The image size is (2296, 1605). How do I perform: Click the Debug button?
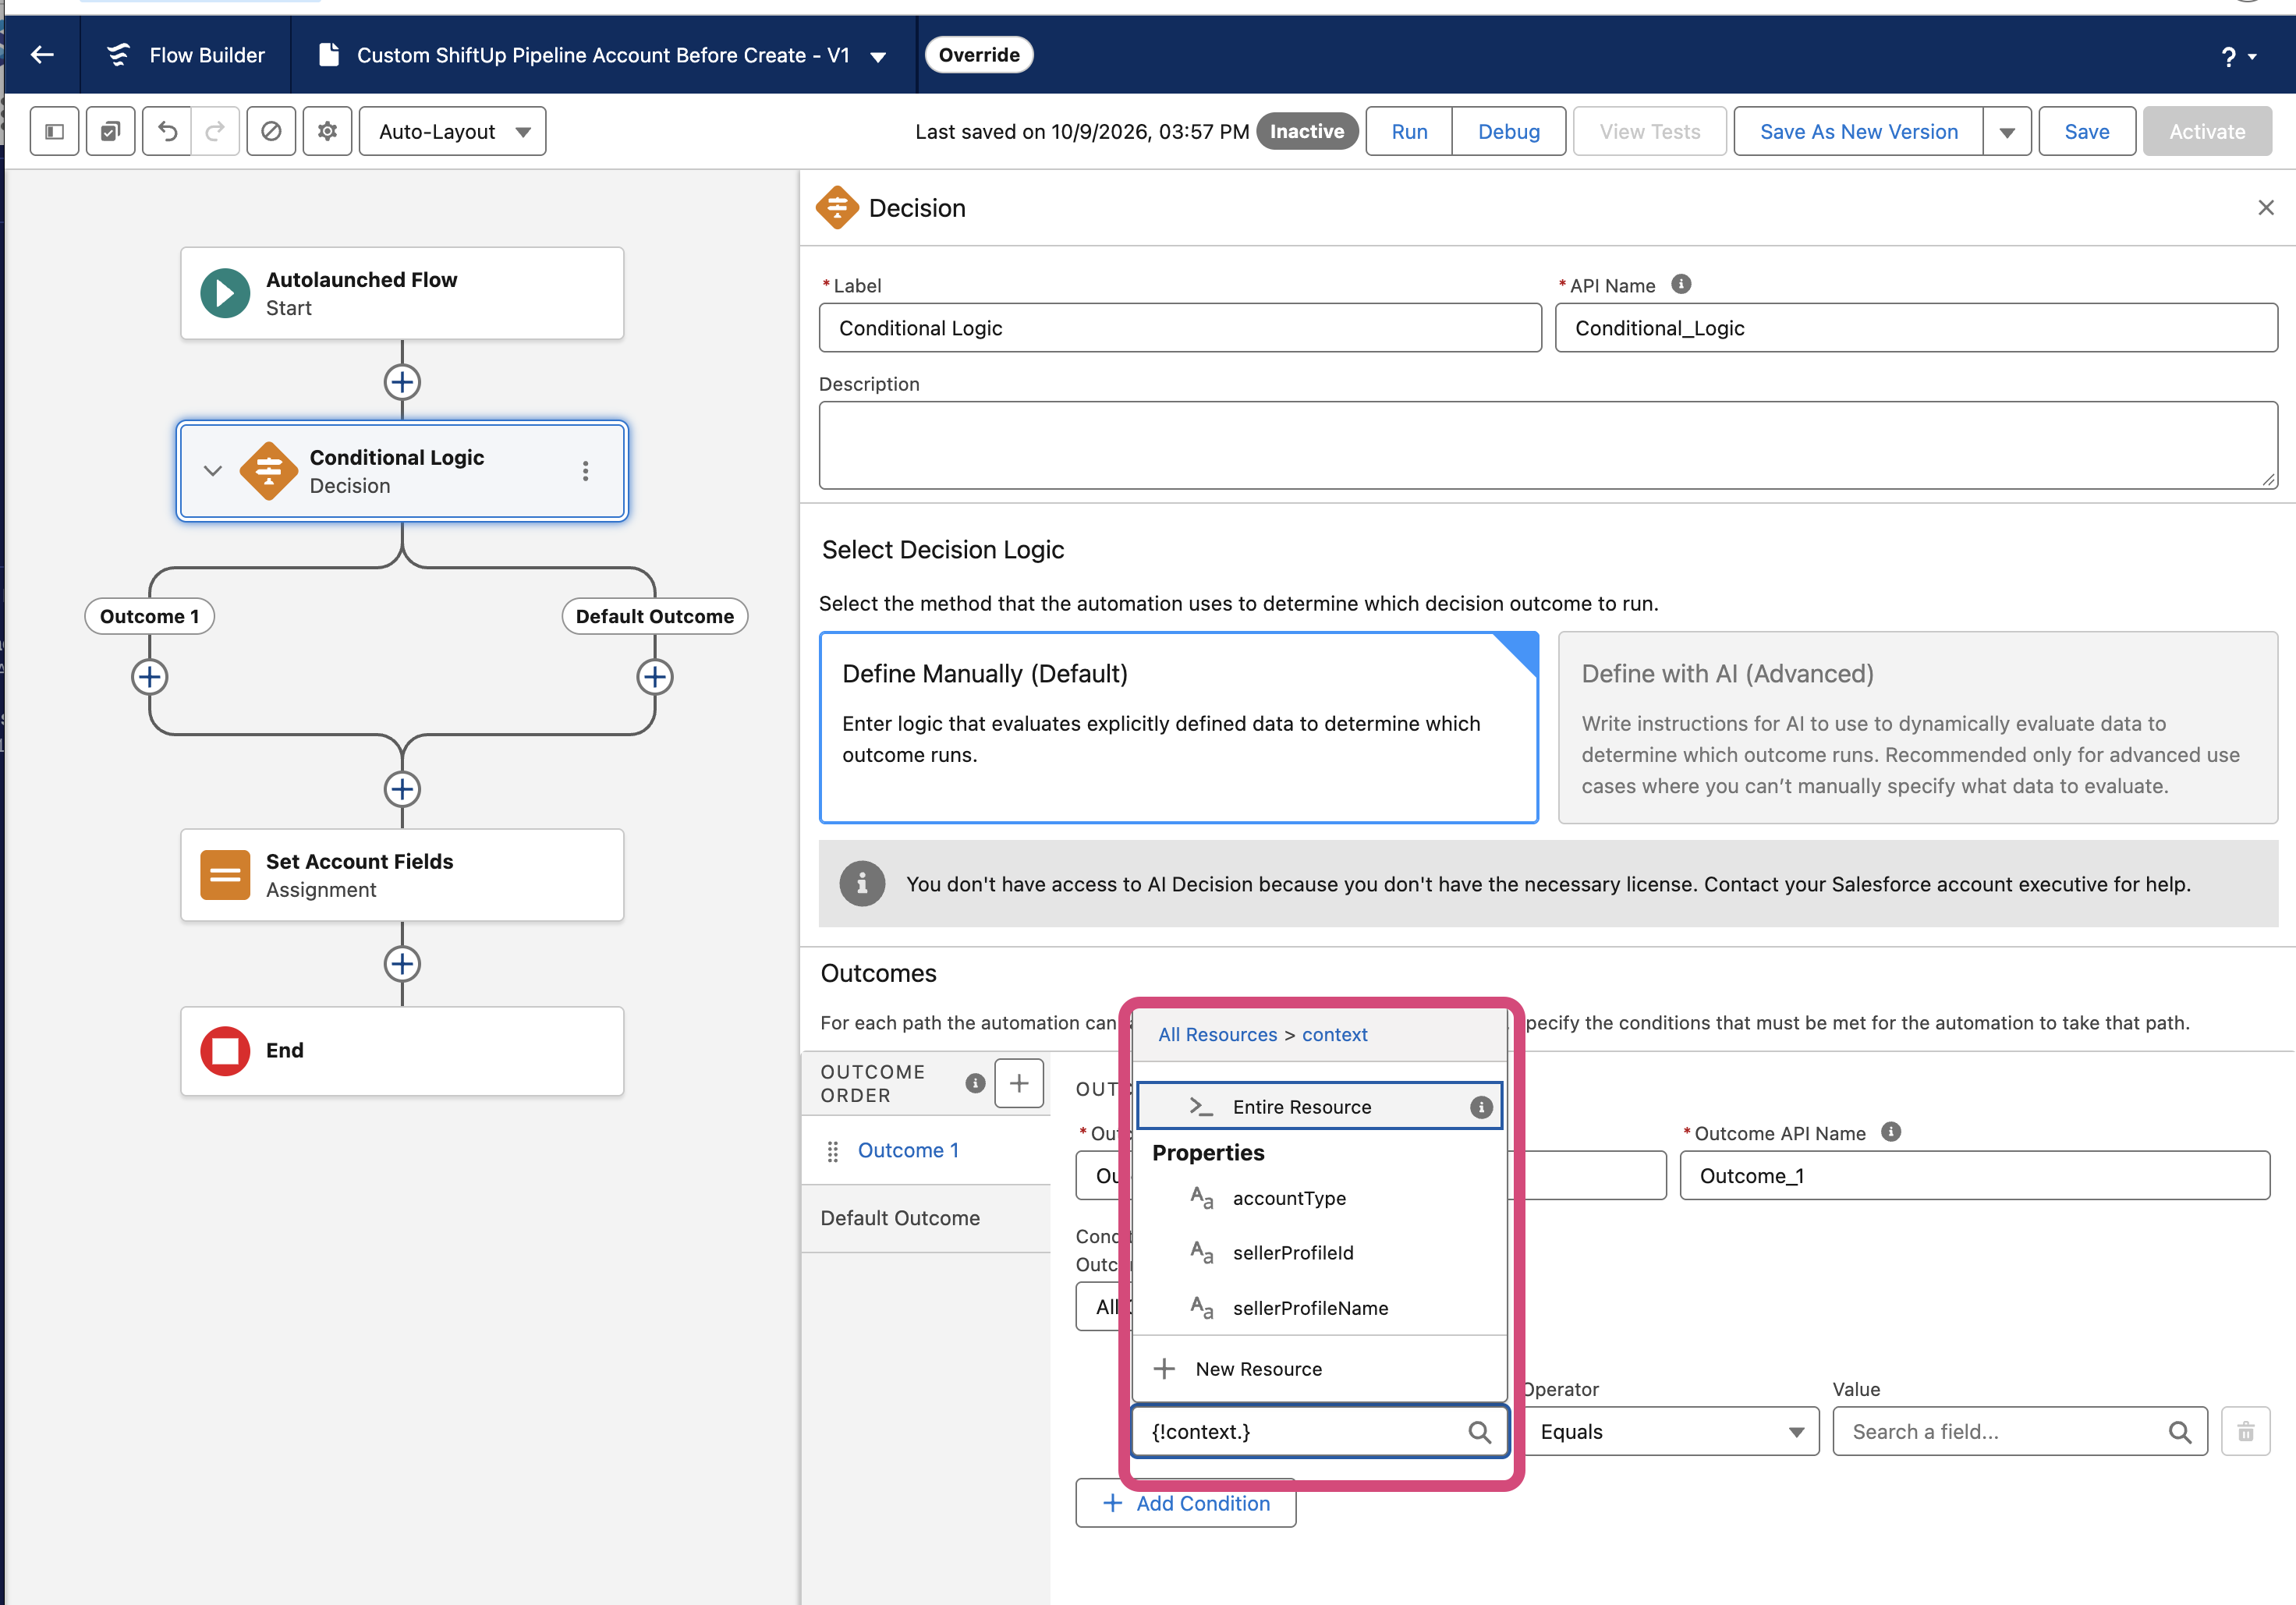pos(1509,131)
